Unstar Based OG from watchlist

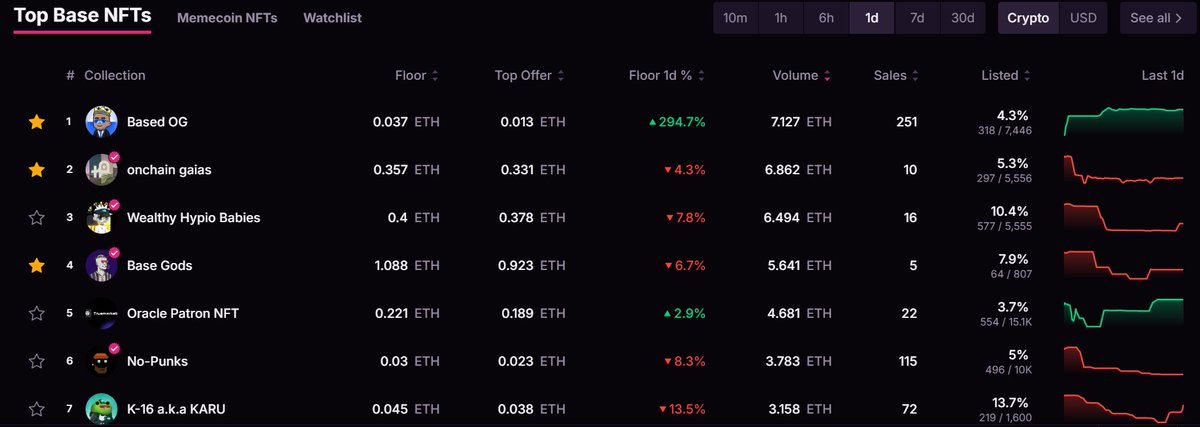point(37,122)
